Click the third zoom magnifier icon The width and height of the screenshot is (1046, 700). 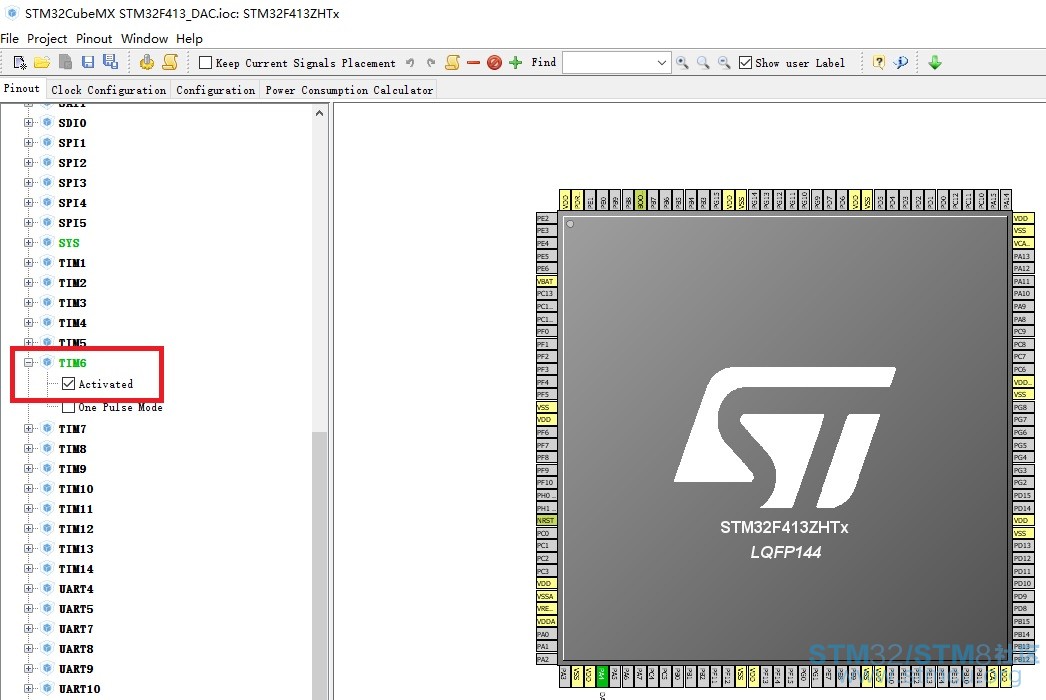(x=724, y=63)
